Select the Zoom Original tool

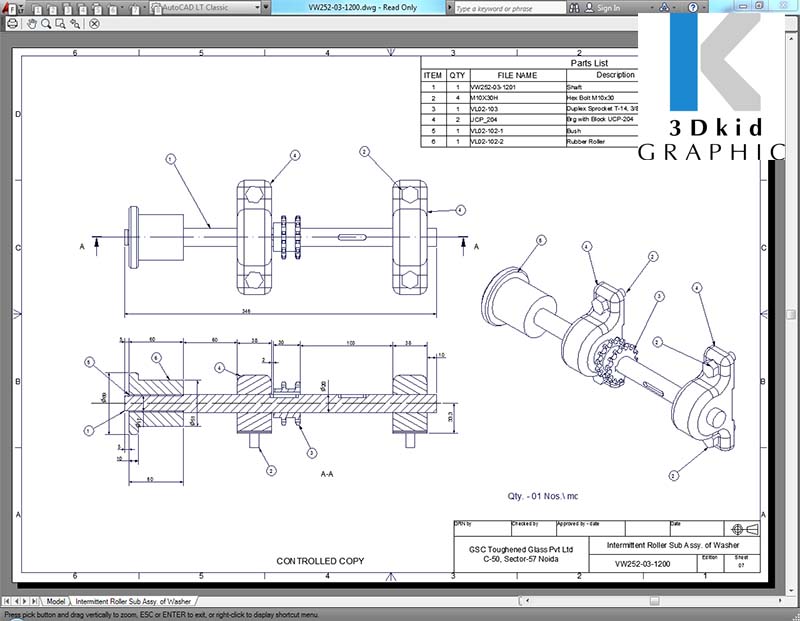pyautogui.click(x=75, y=23)
